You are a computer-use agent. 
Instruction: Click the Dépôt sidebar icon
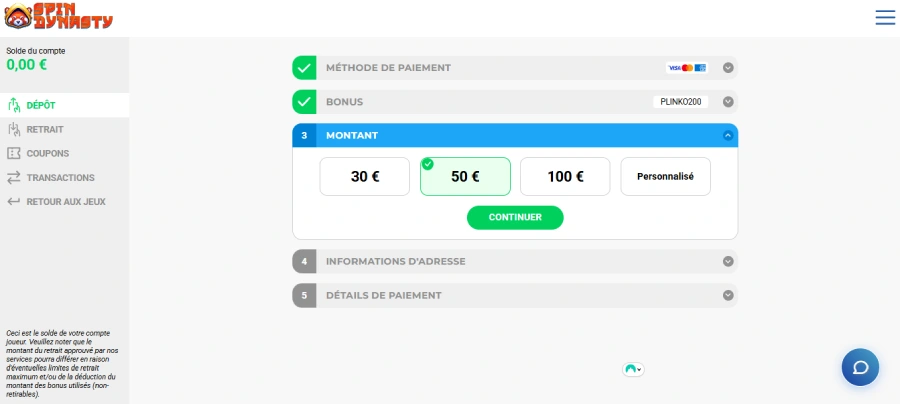click(x=14, y=105)
